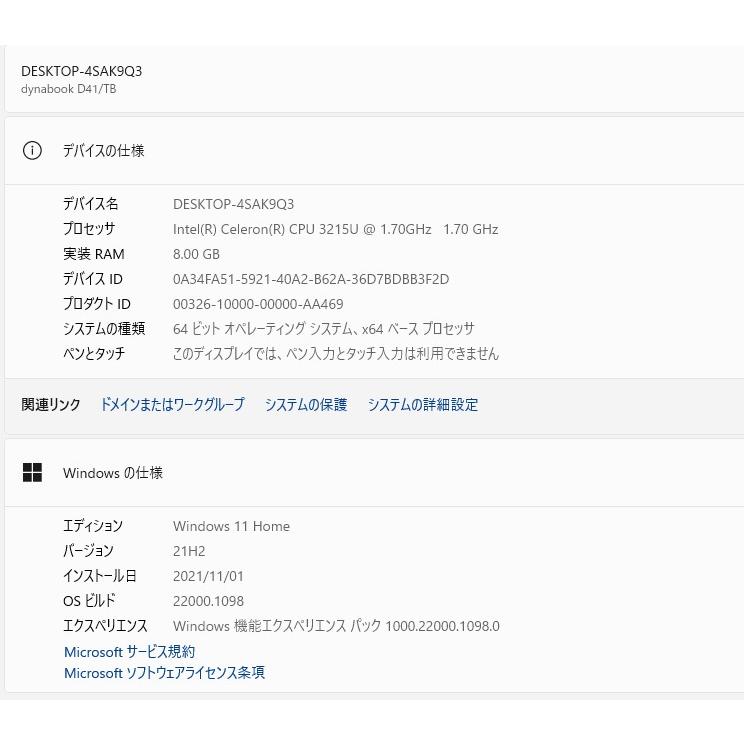Open Microsoft ソフトウェアライセンス条項 link
The width and height of the screenshot is (744, 744).
(x=164, y=673)
